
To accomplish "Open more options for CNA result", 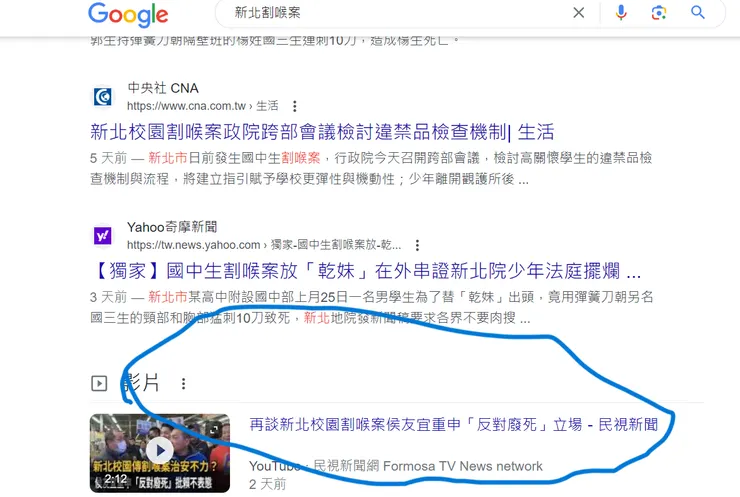I will [294, 106].
